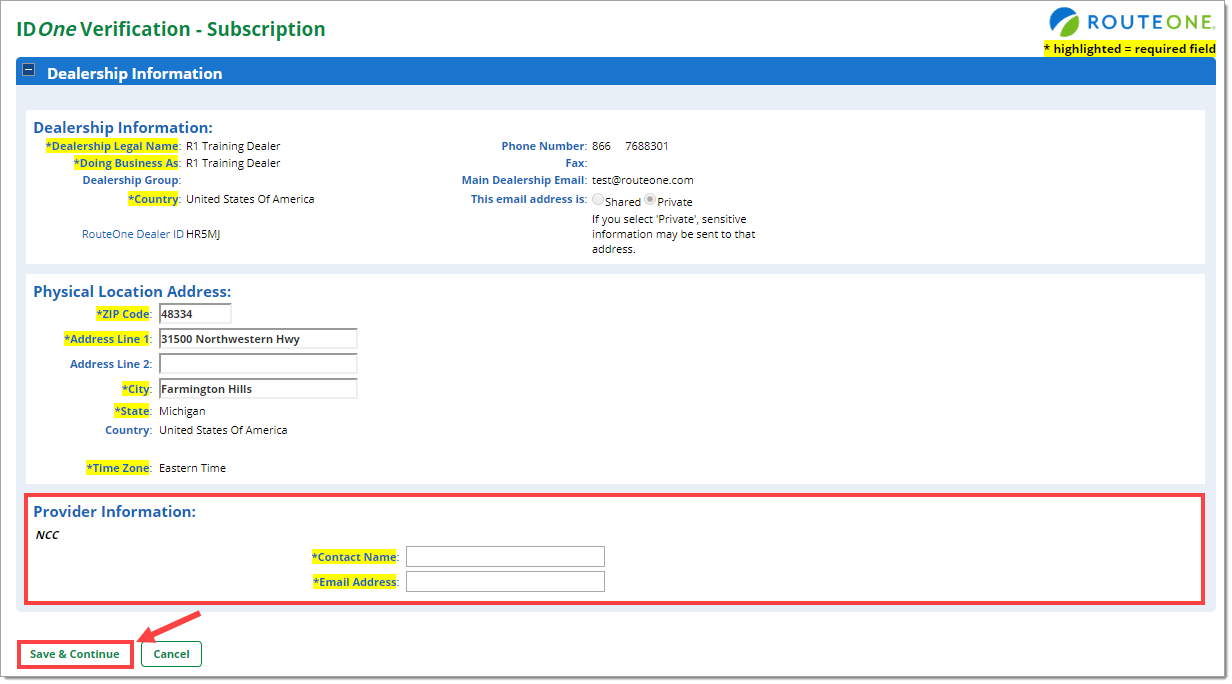Click the Doing Business As label

tap(126, 163)
